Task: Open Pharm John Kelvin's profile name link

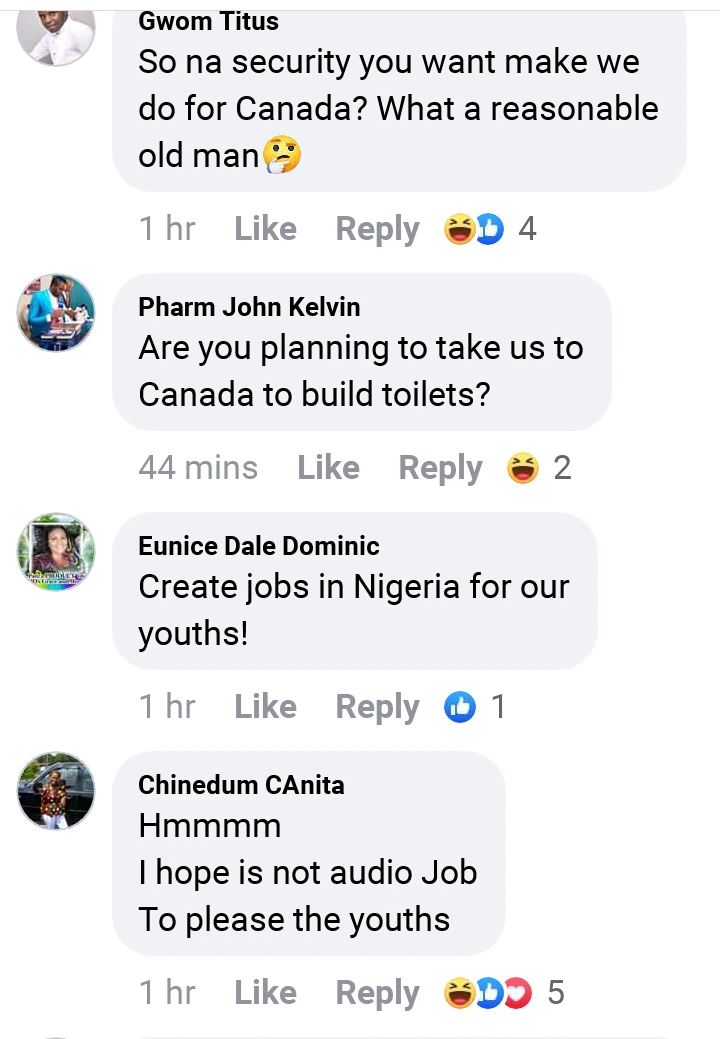Action: [249, 306]
